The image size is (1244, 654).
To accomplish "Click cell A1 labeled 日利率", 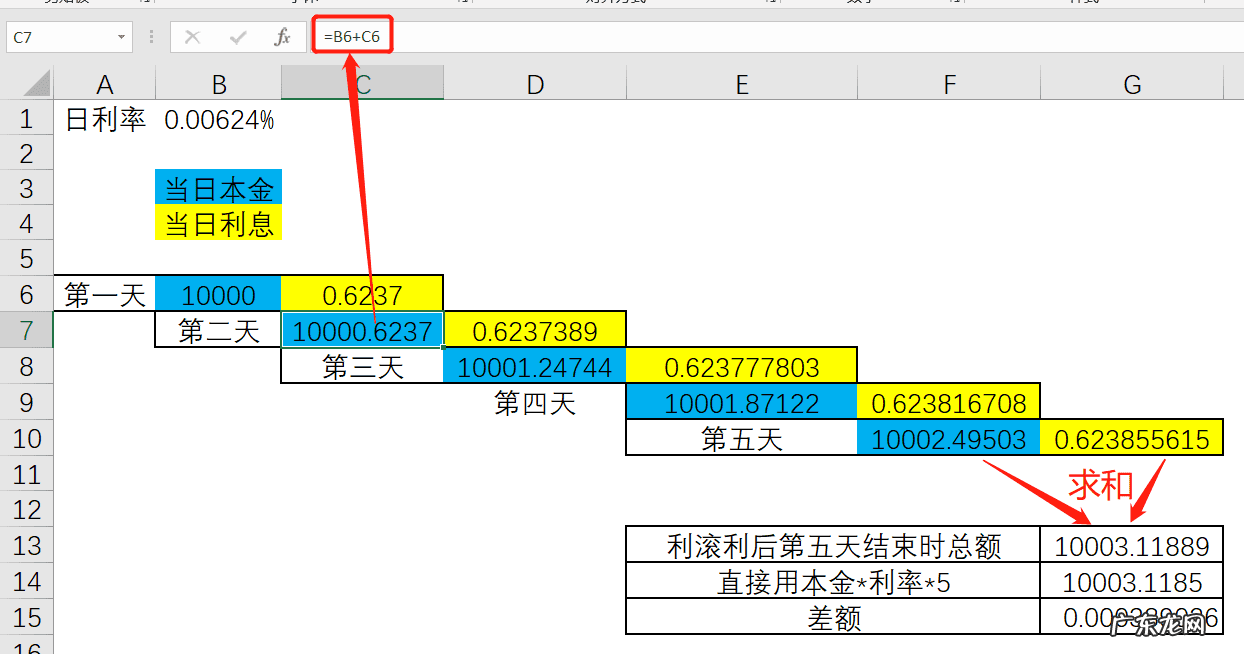I will [104, 116].
